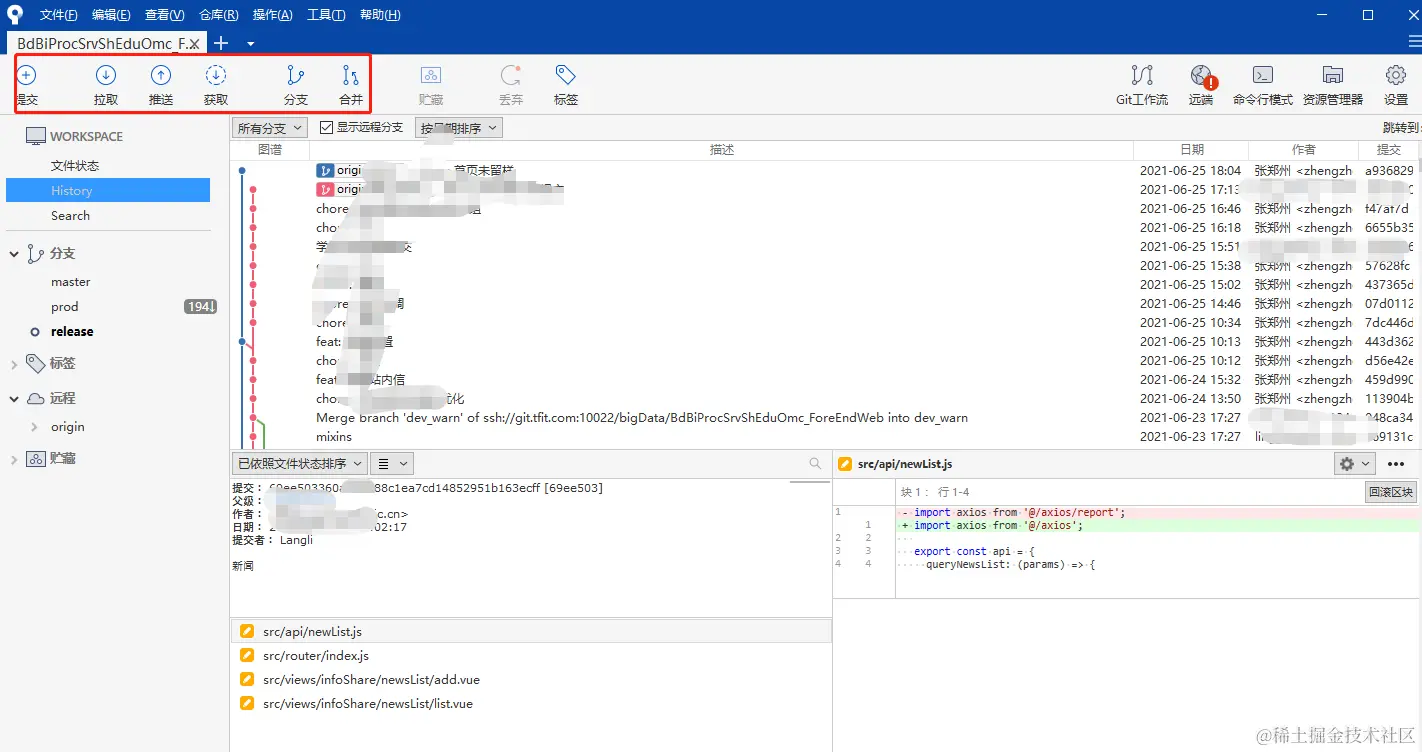Collapse the 分支 section in sidebar
The width and height of the screenshot is (1422, 752).
coord(14,254)
